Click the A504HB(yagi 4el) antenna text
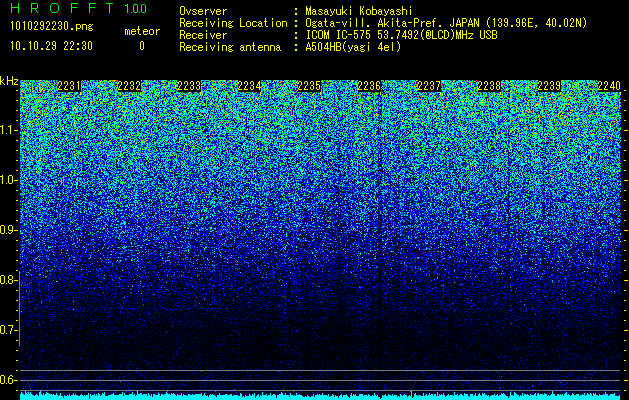The height and width of the screenshot is (400, 629). (x=353, y=47)
